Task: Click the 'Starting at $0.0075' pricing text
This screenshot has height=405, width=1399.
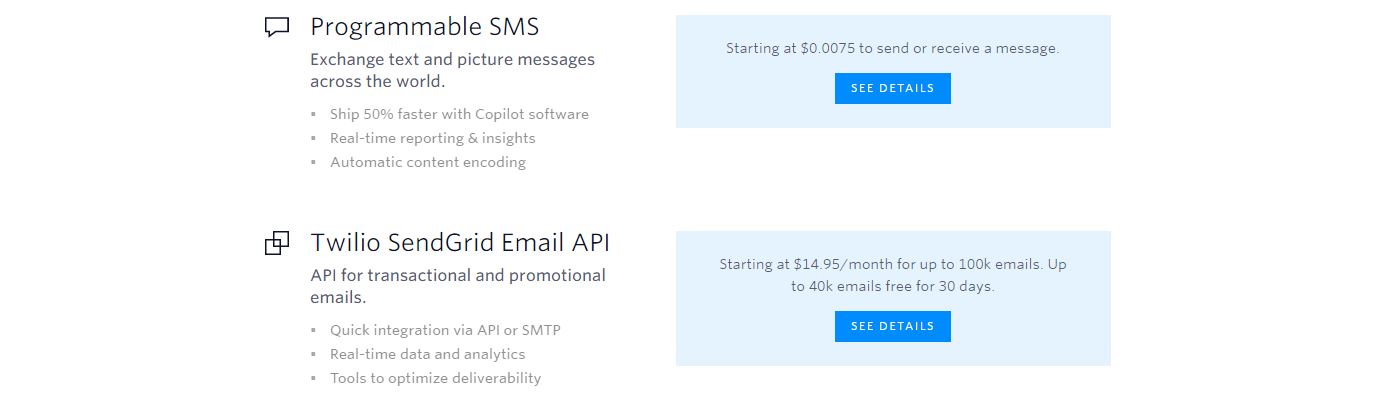Action: tap(785, 48)
